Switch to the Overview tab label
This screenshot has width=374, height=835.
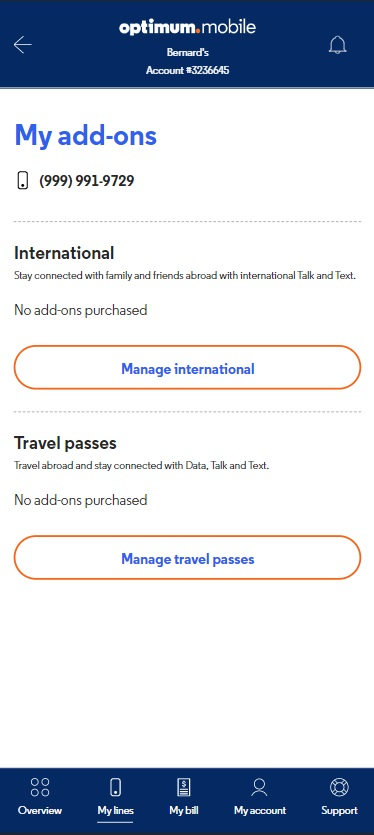(x=40, y=811)
